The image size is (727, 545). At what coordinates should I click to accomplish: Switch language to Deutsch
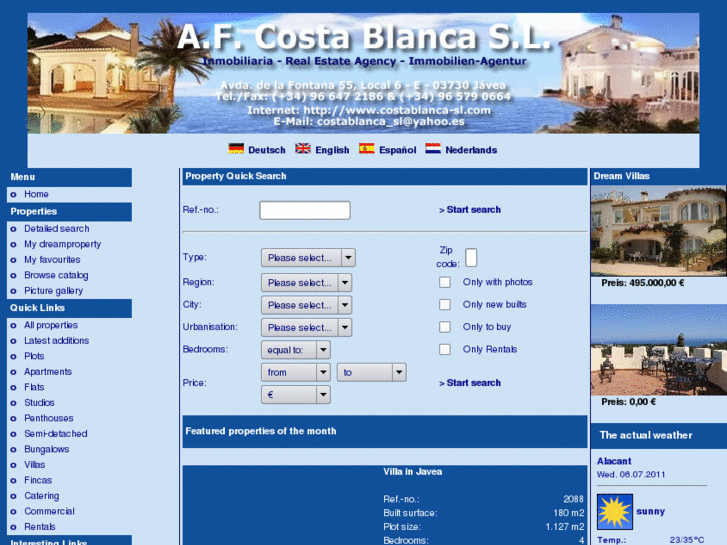click(267, 150)
